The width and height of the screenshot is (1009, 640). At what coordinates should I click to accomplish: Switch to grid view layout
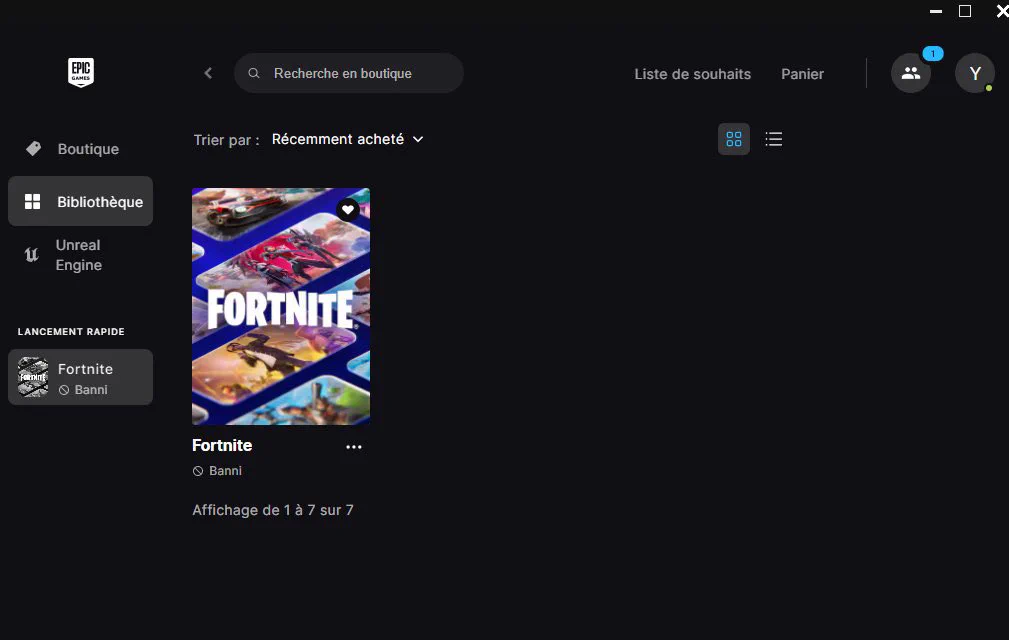pos(734,139)
